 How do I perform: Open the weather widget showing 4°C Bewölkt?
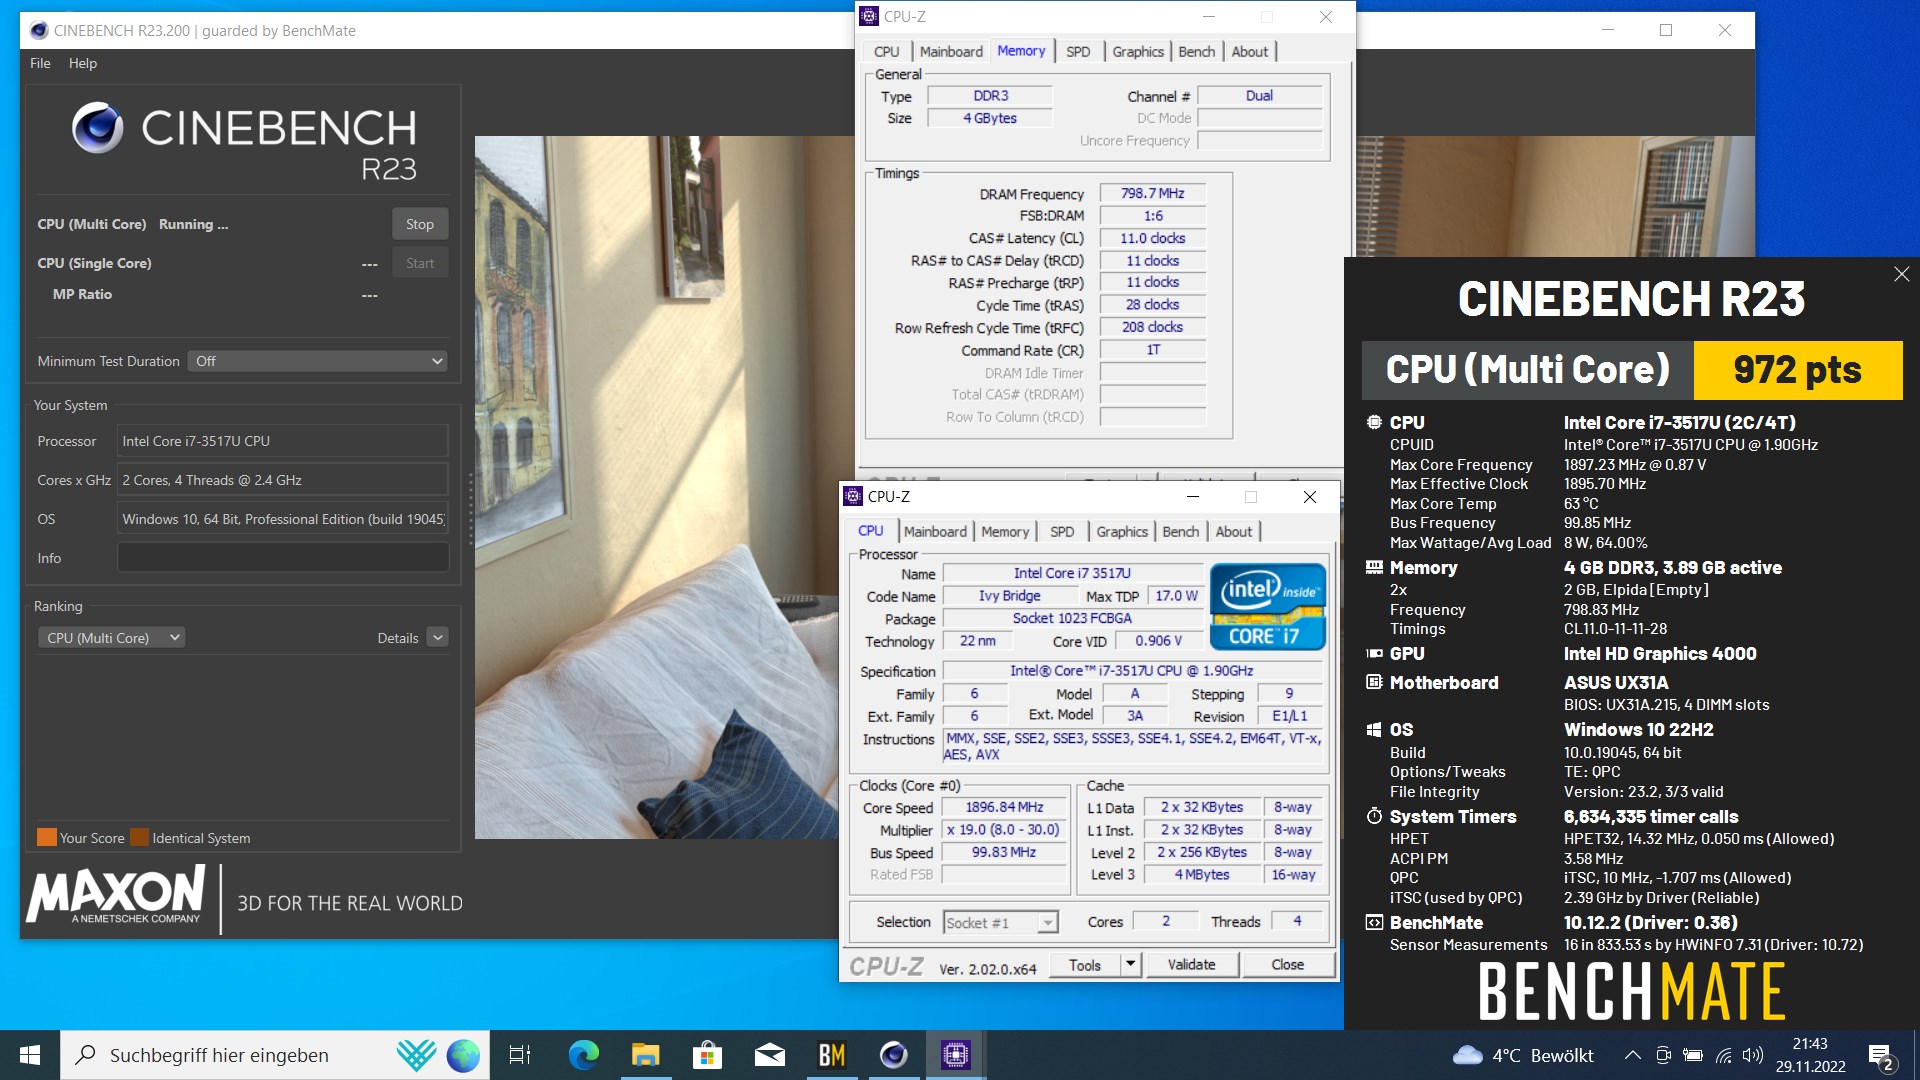(1522, 1055)
